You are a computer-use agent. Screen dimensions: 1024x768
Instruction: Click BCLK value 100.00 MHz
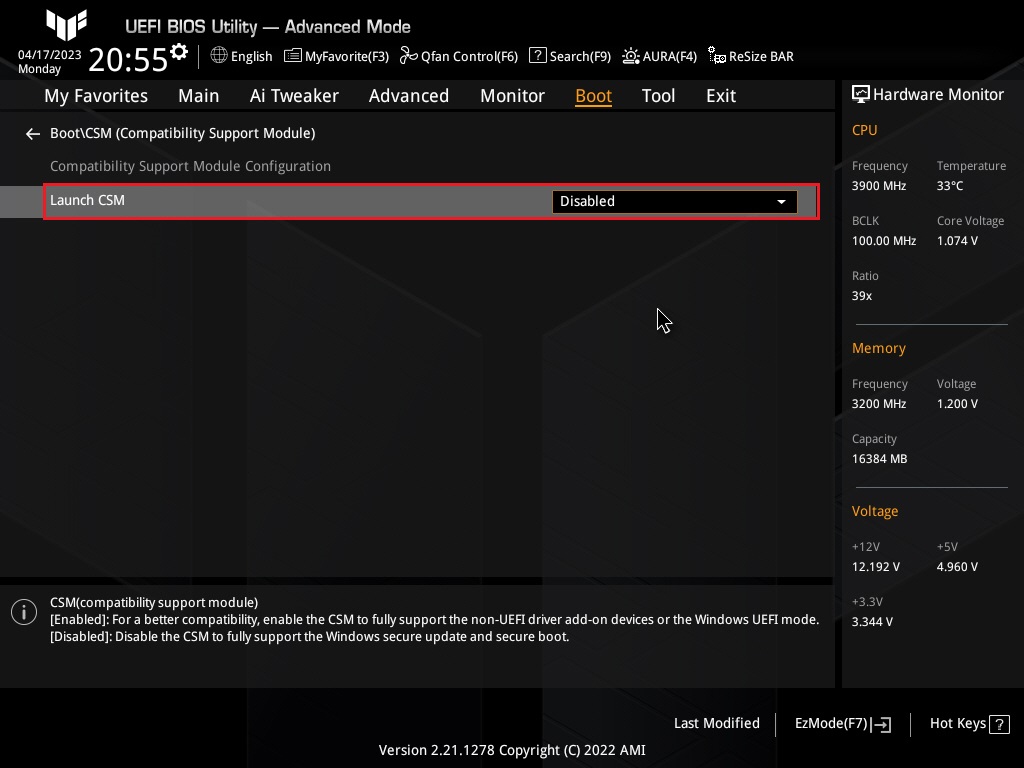click(884, 241)
